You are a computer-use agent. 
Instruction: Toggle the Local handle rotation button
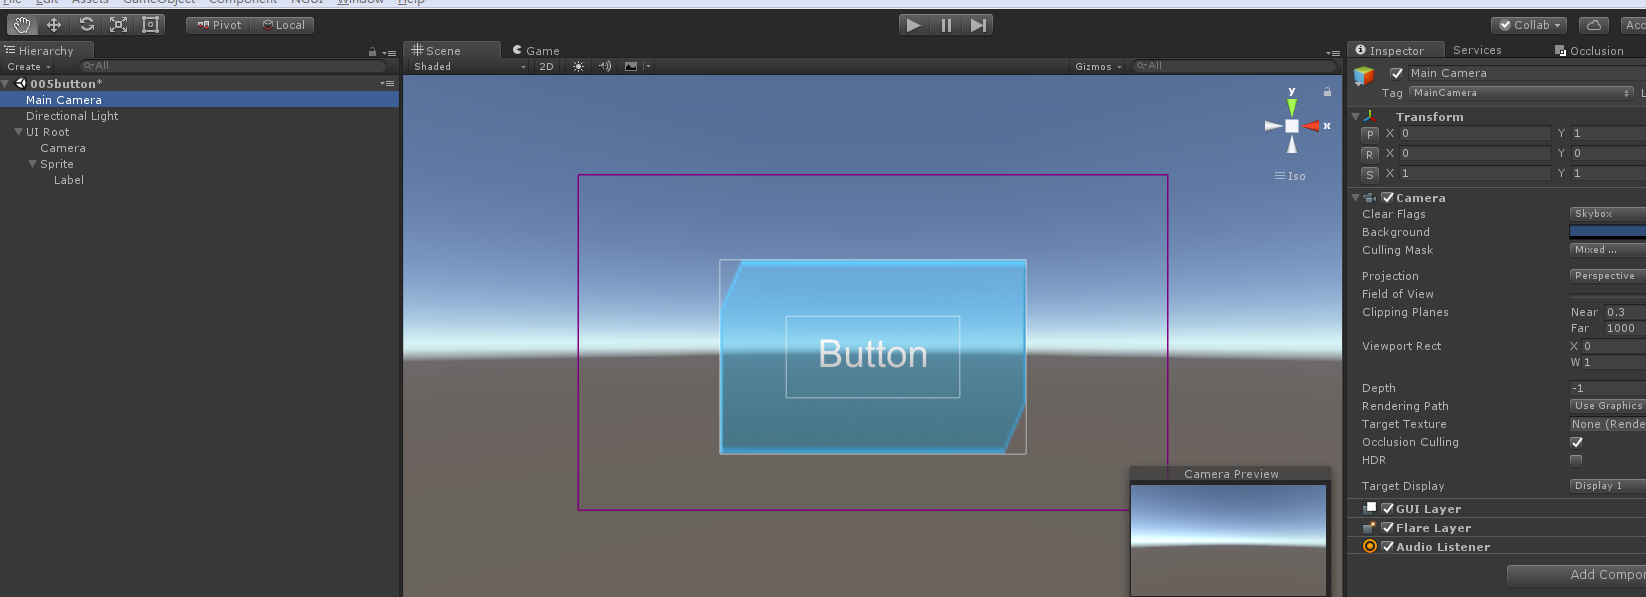coord(283,25)
